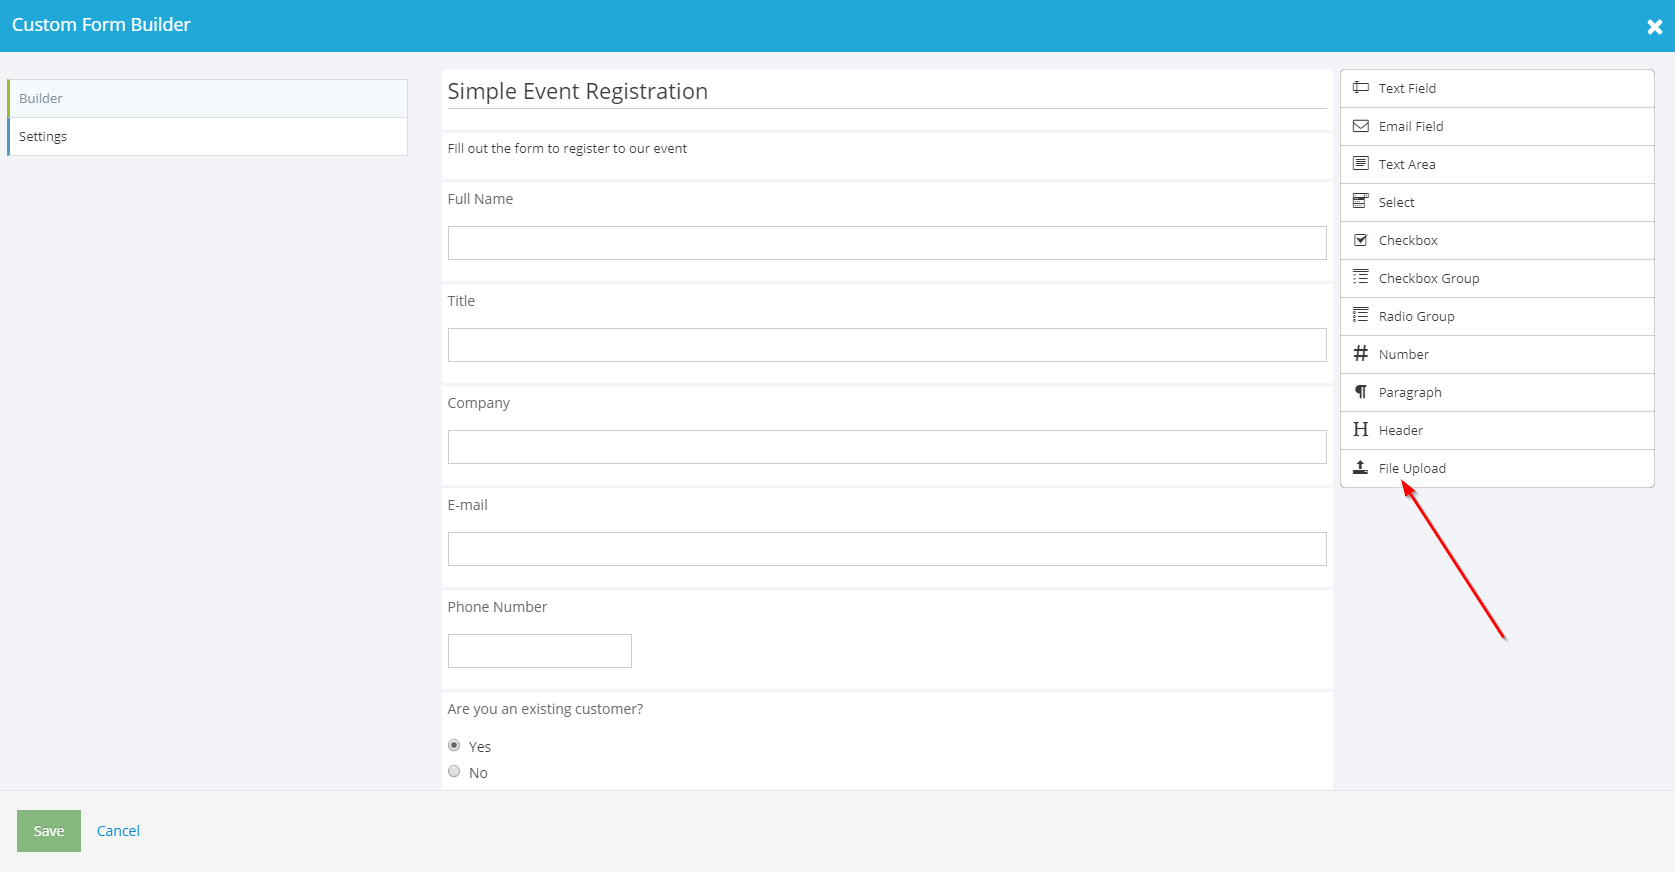The height and width of the screenshot is (872, 1675).
Task: Click the File Upload icon
Action: pos(1360,468)
